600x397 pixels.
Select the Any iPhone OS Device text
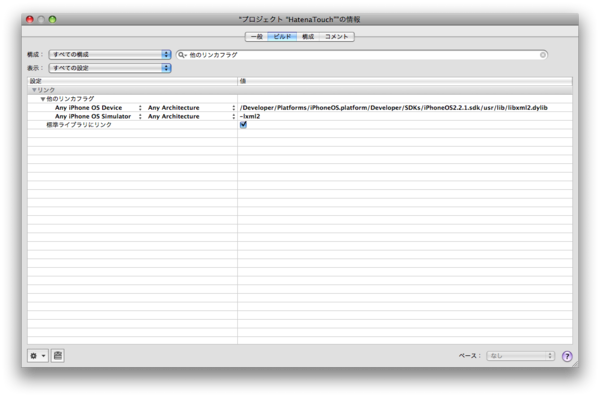88,108
